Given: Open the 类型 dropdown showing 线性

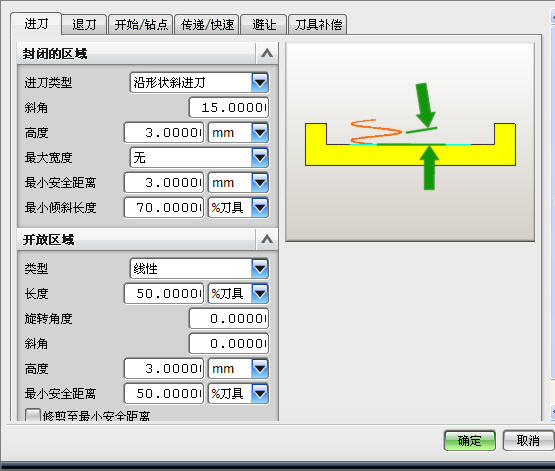Looking at the screenshot, I should click(199, 269).
